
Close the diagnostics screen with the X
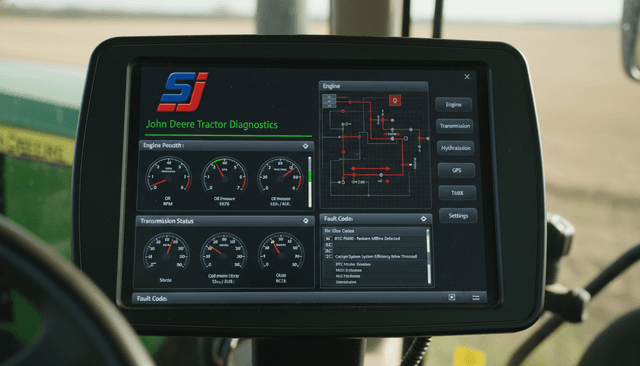[x=467, y=77]
